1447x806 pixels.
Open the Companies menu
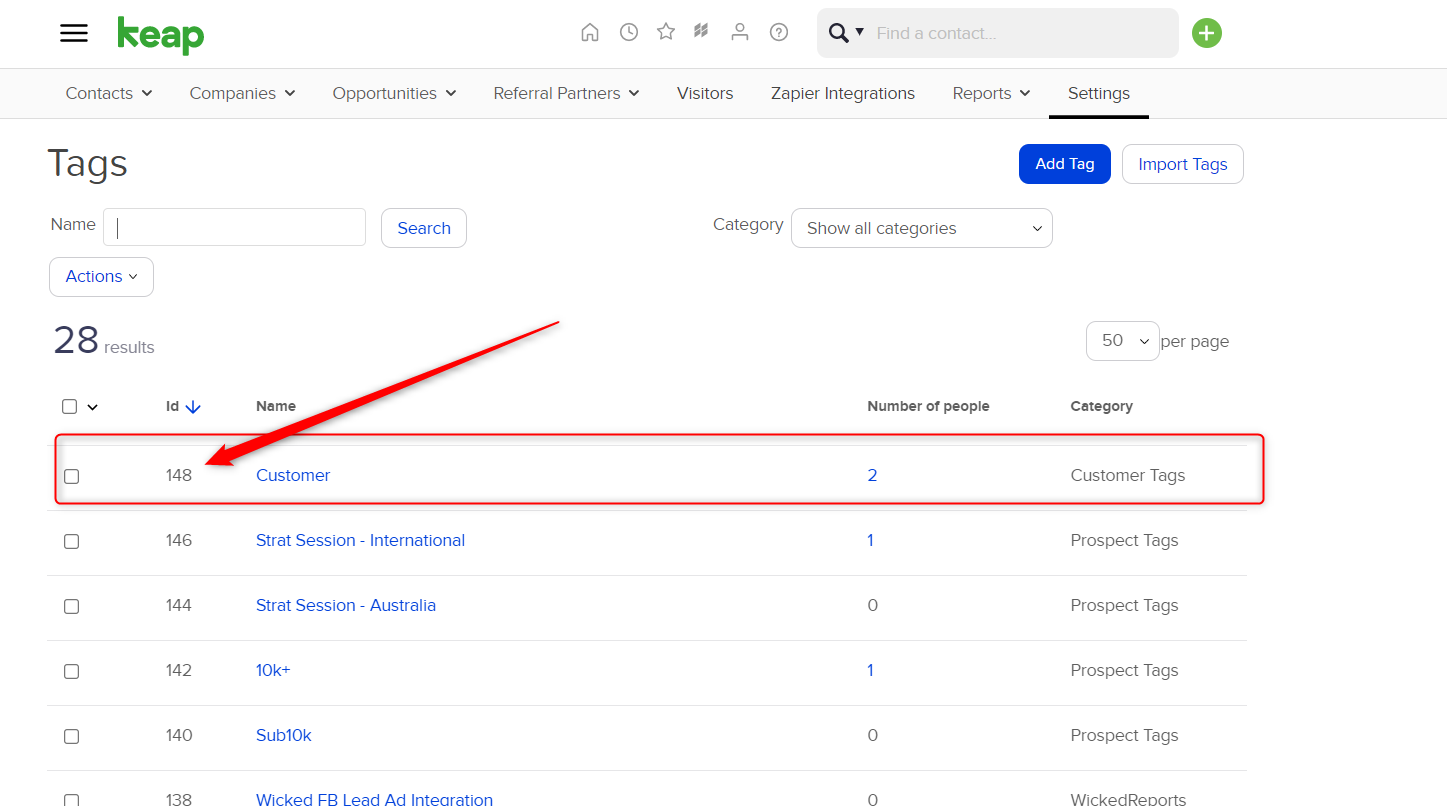tap(243, 93)
